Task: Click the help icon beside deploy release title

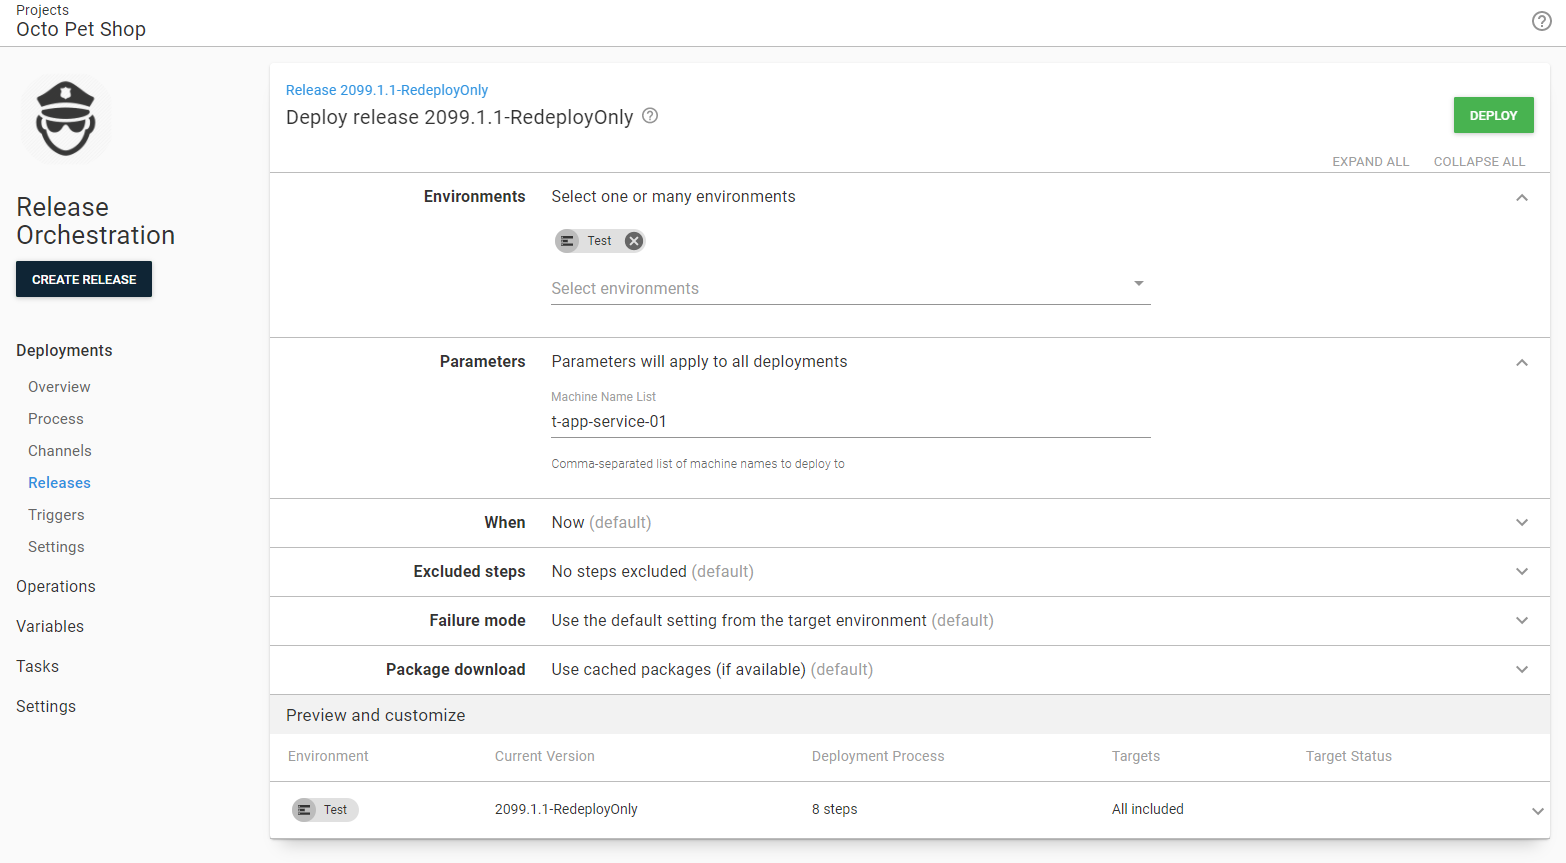Action: pos(650,116)
